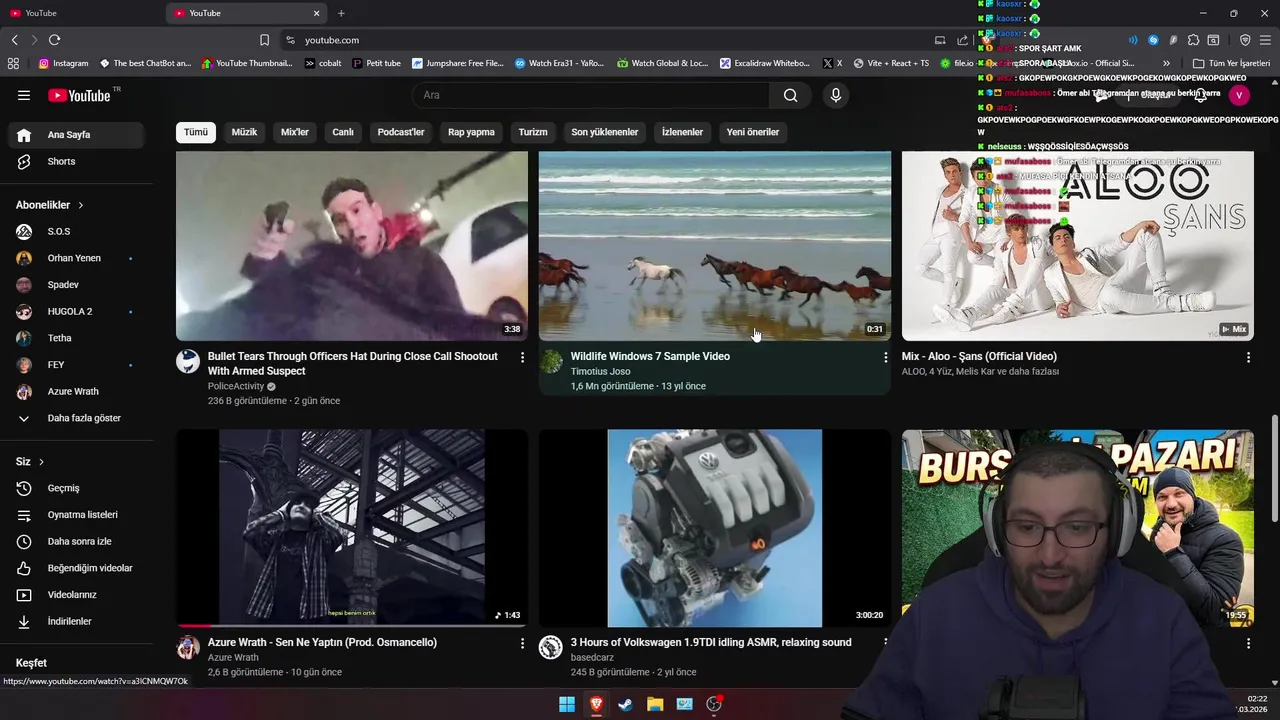Open PoliceActivity channel avatar
The height and width of the screenshot is (720, 1280).
tap(188, 361)
